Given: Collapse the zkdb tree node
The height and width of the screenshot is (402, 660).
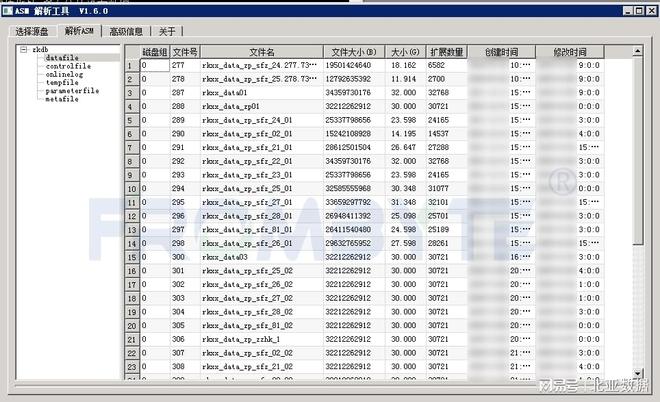Looking at the screenshot, I should coord(24,50).
